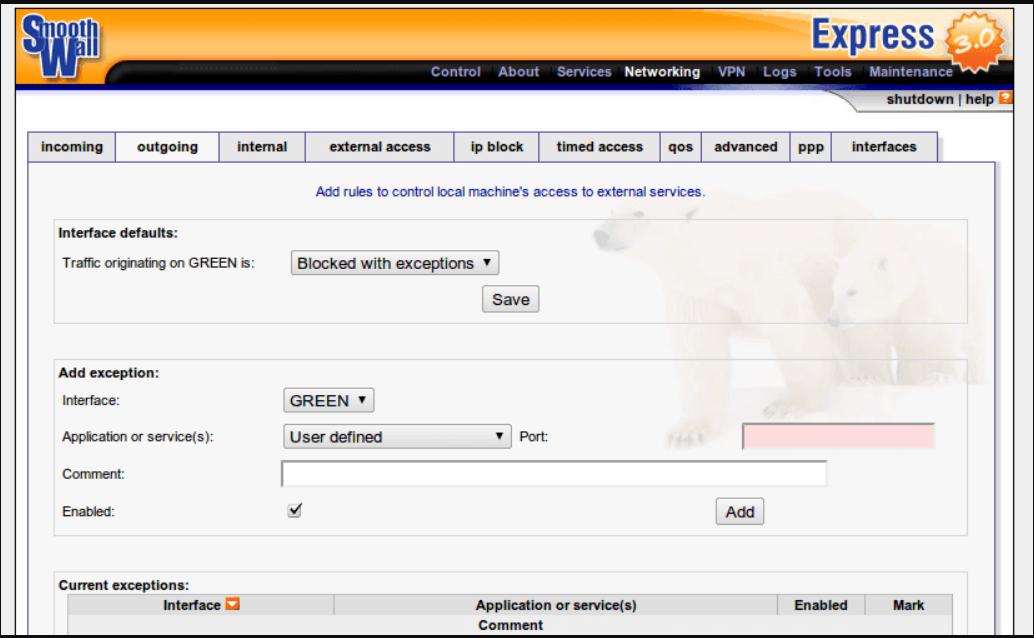This screenshot has height=638, width=1034.
Task: Open the Control menu
Action: tap(456, 72)
